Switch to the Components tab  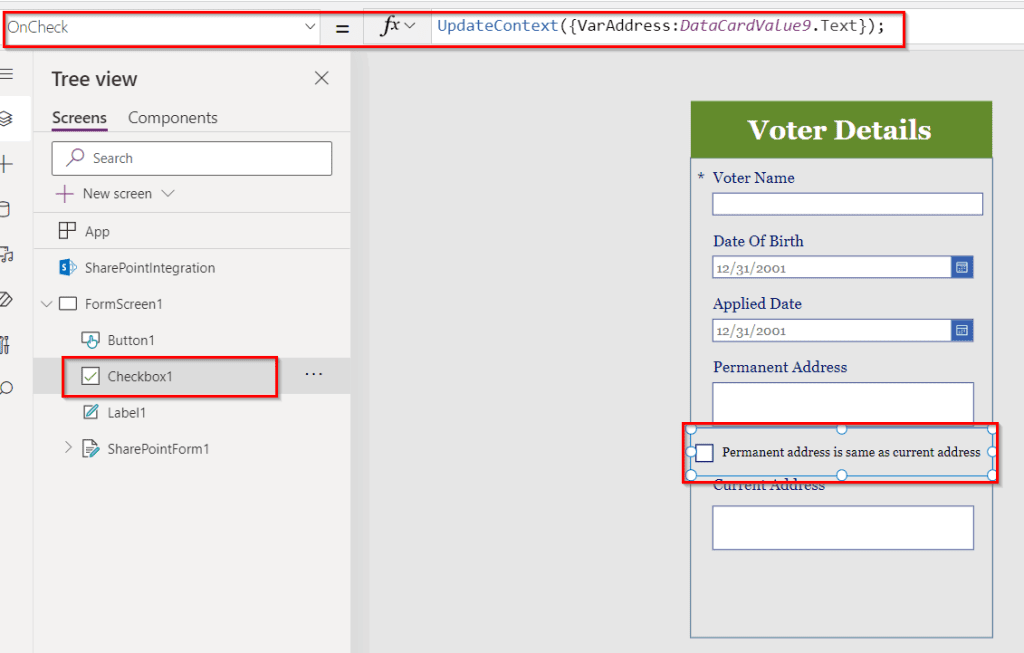pyautogui.click(x=172, y=117)
